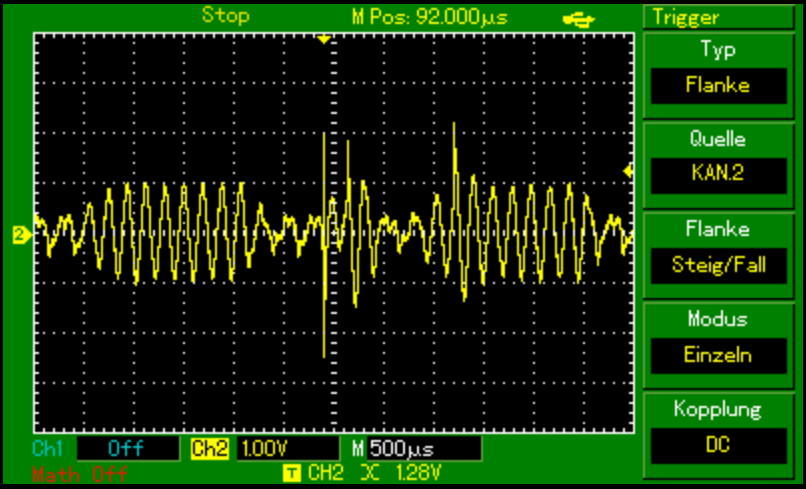Click the yellow channel 2 ground marker
This screenshot has width=806, height=489.
click(x=19, y=235)
